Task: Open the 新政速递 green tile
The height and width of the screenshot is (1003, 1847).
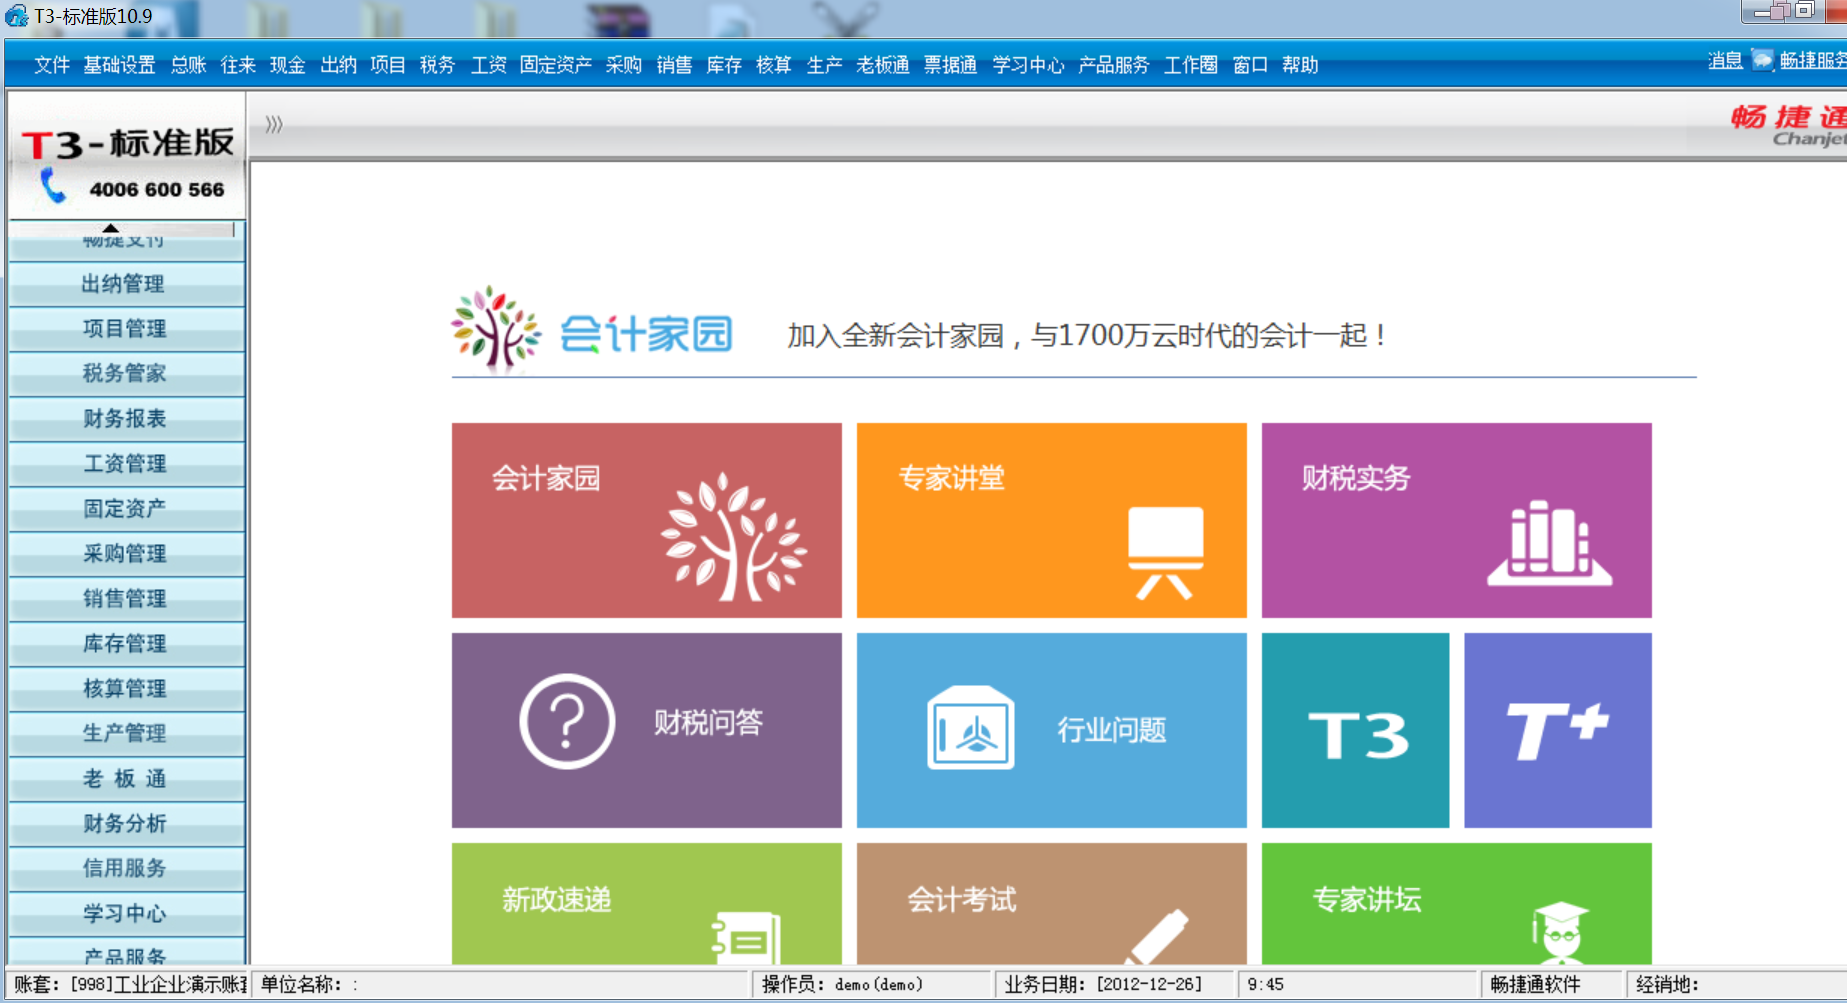Action: [x=646, y=903]
